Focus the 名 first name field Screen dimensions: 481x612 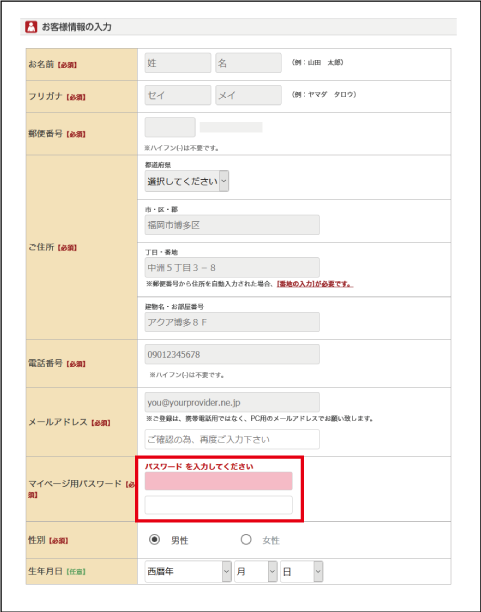248,63
